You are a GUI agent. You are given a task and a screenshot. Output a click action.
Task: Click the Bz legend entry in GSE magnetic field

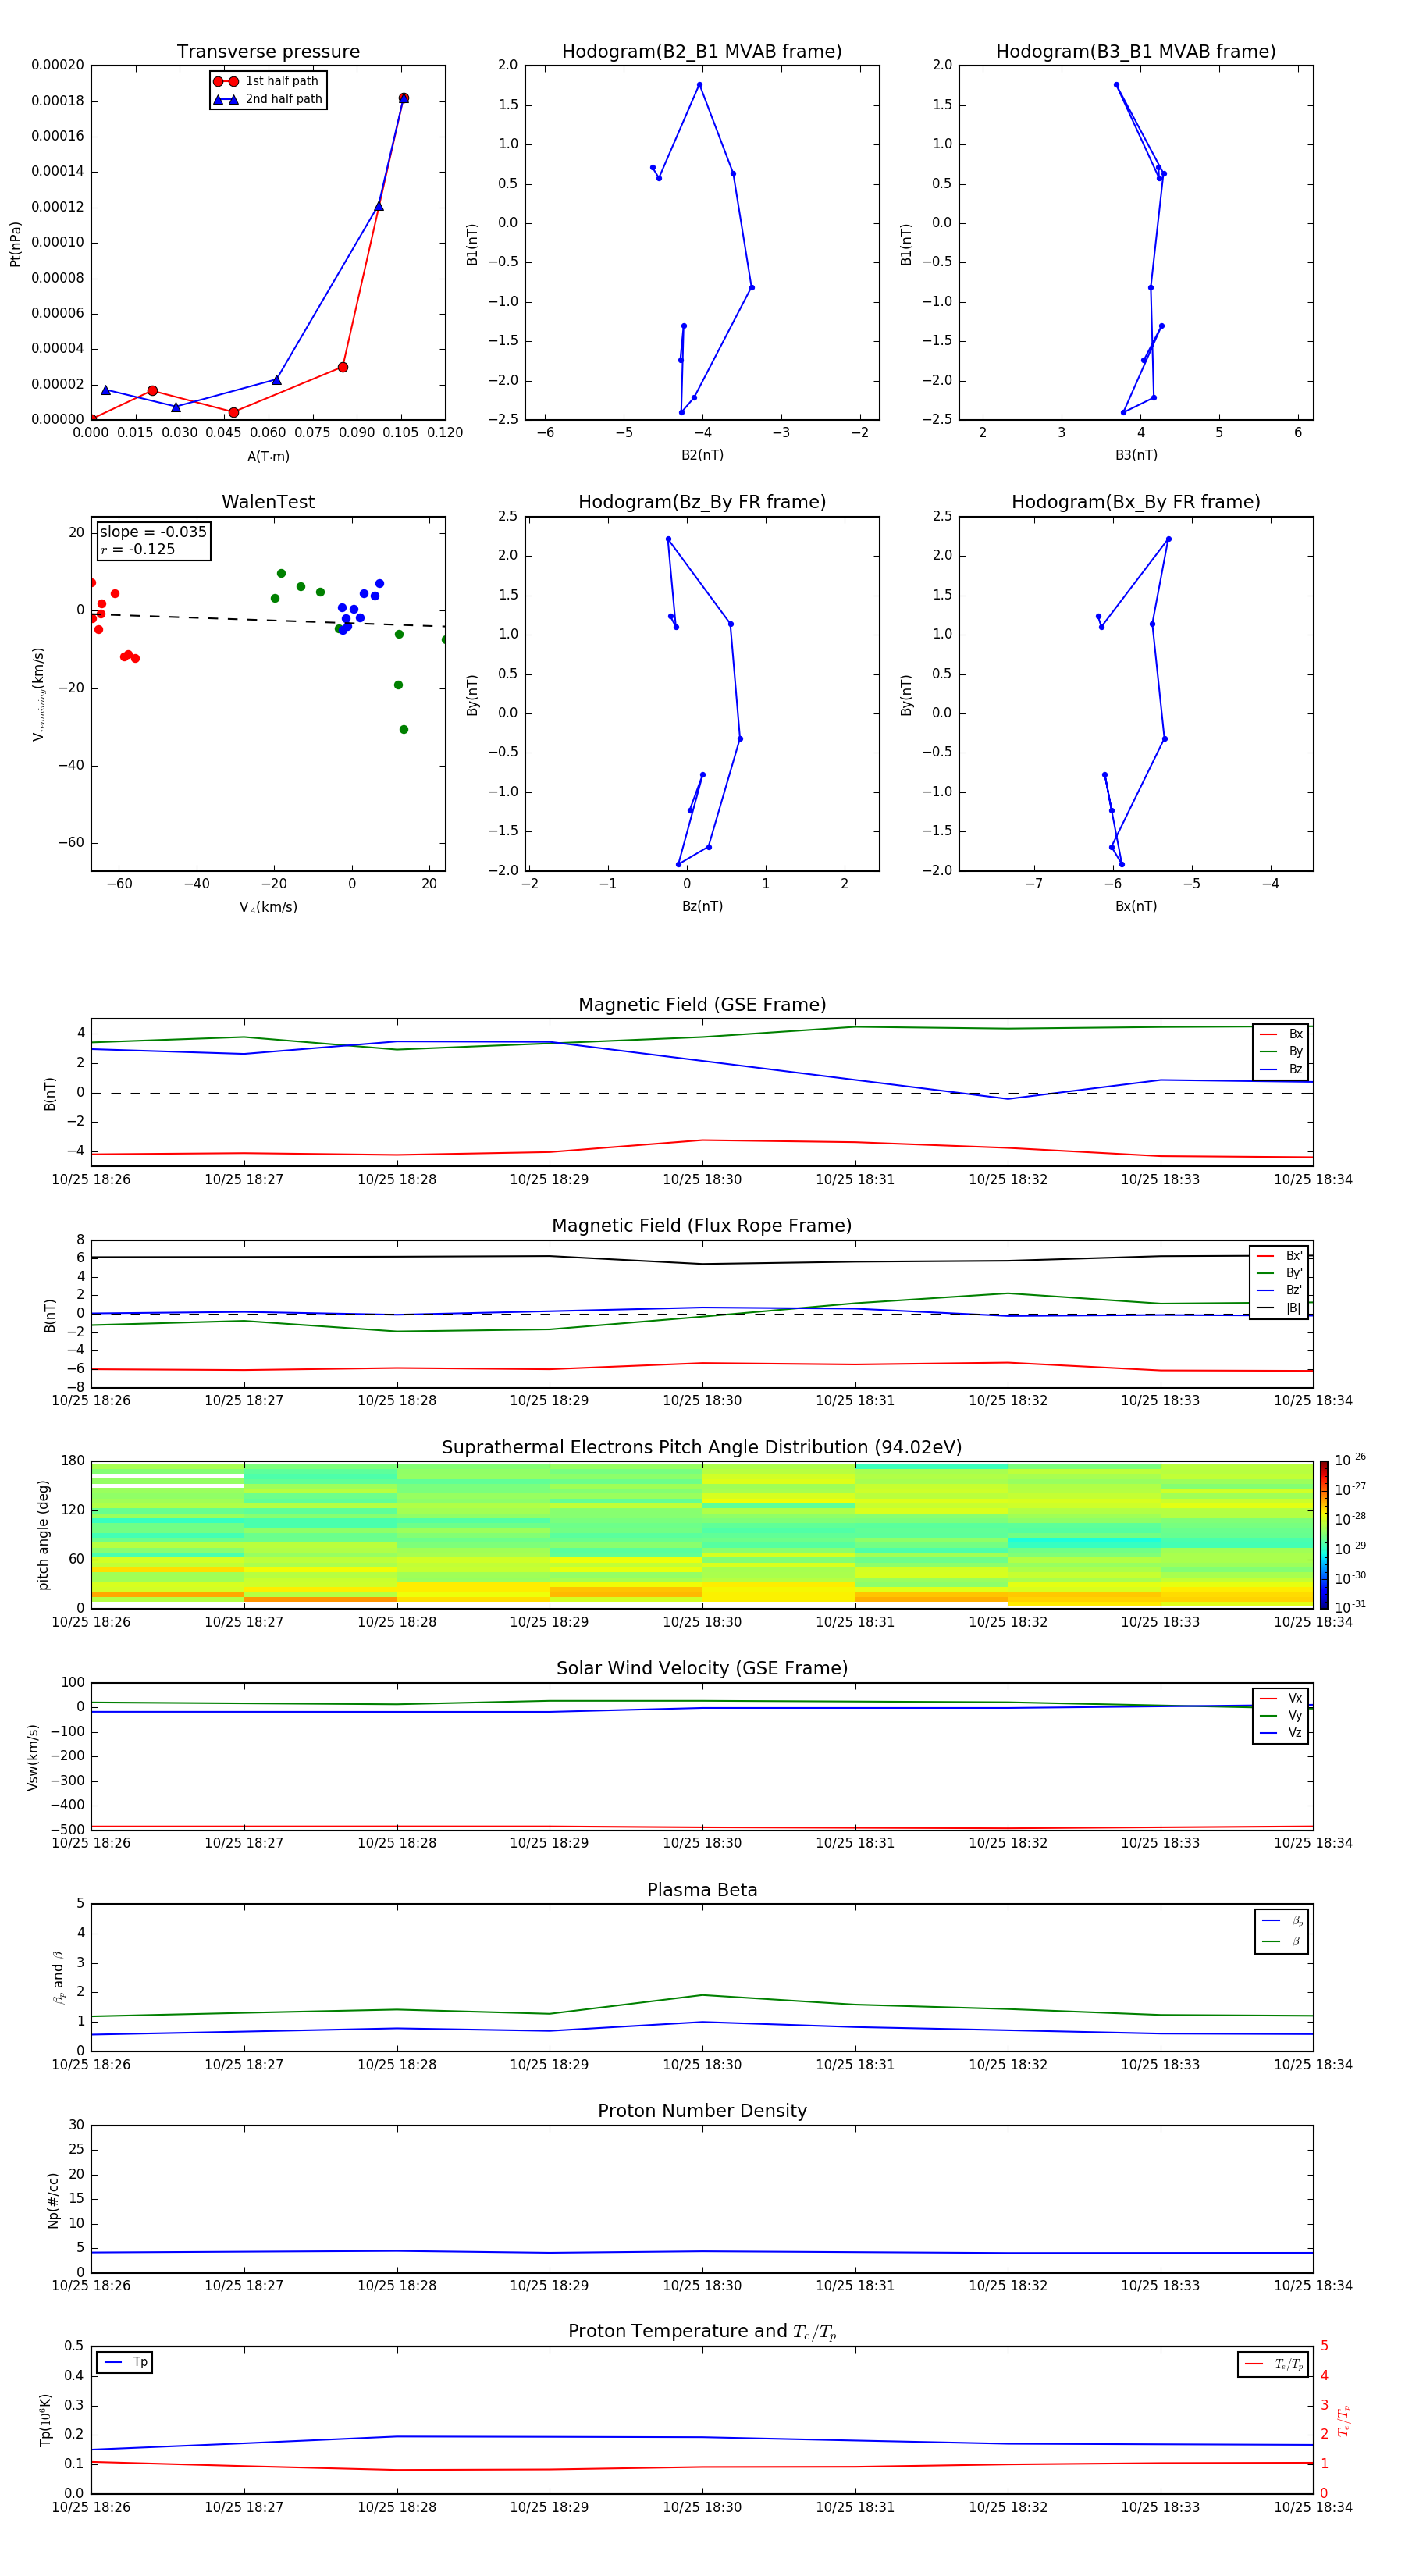point(1281,1070)
